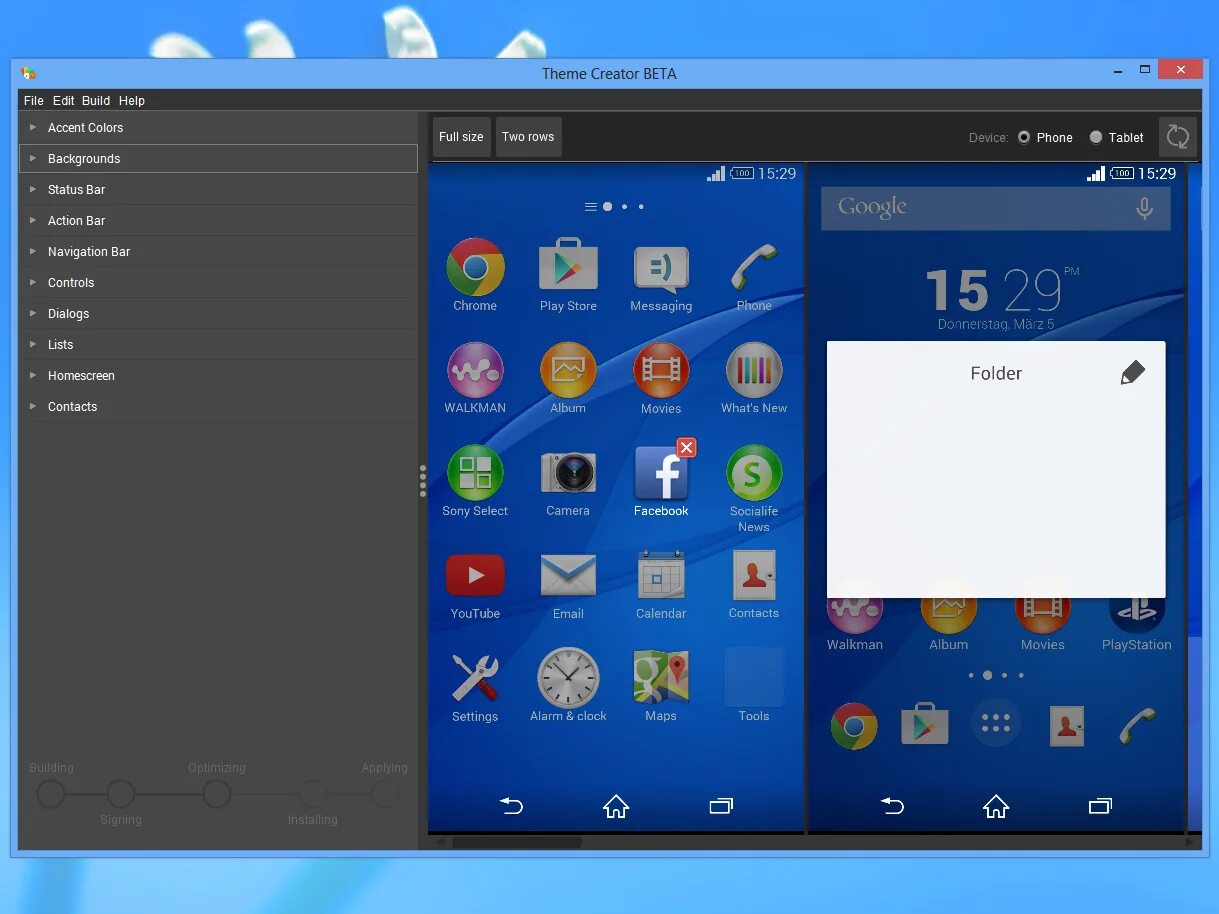Select the PlayStation icon in the folder preview
1219x914 pixels.
pyautogui.click(x=1137, y=610)
